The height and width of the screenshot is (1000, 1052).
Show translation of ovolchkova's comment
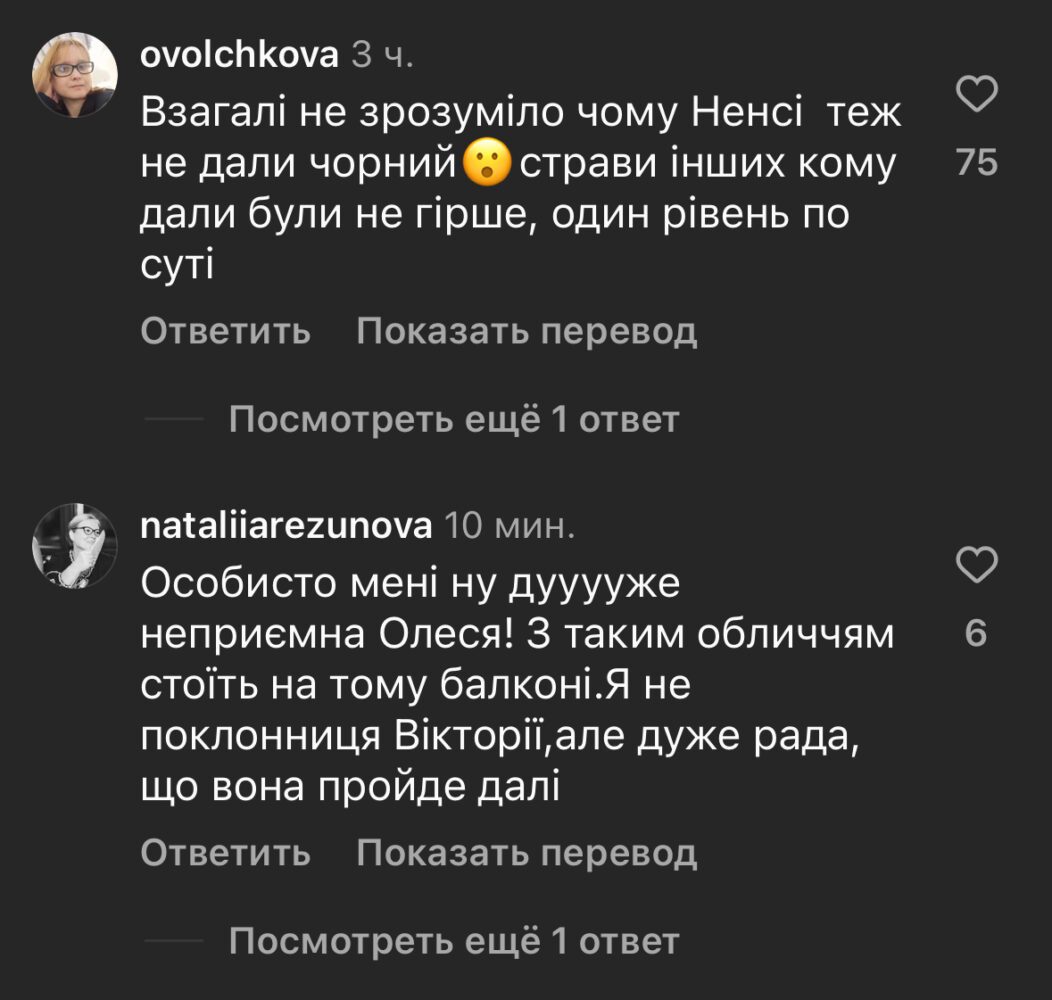point(526,332)
